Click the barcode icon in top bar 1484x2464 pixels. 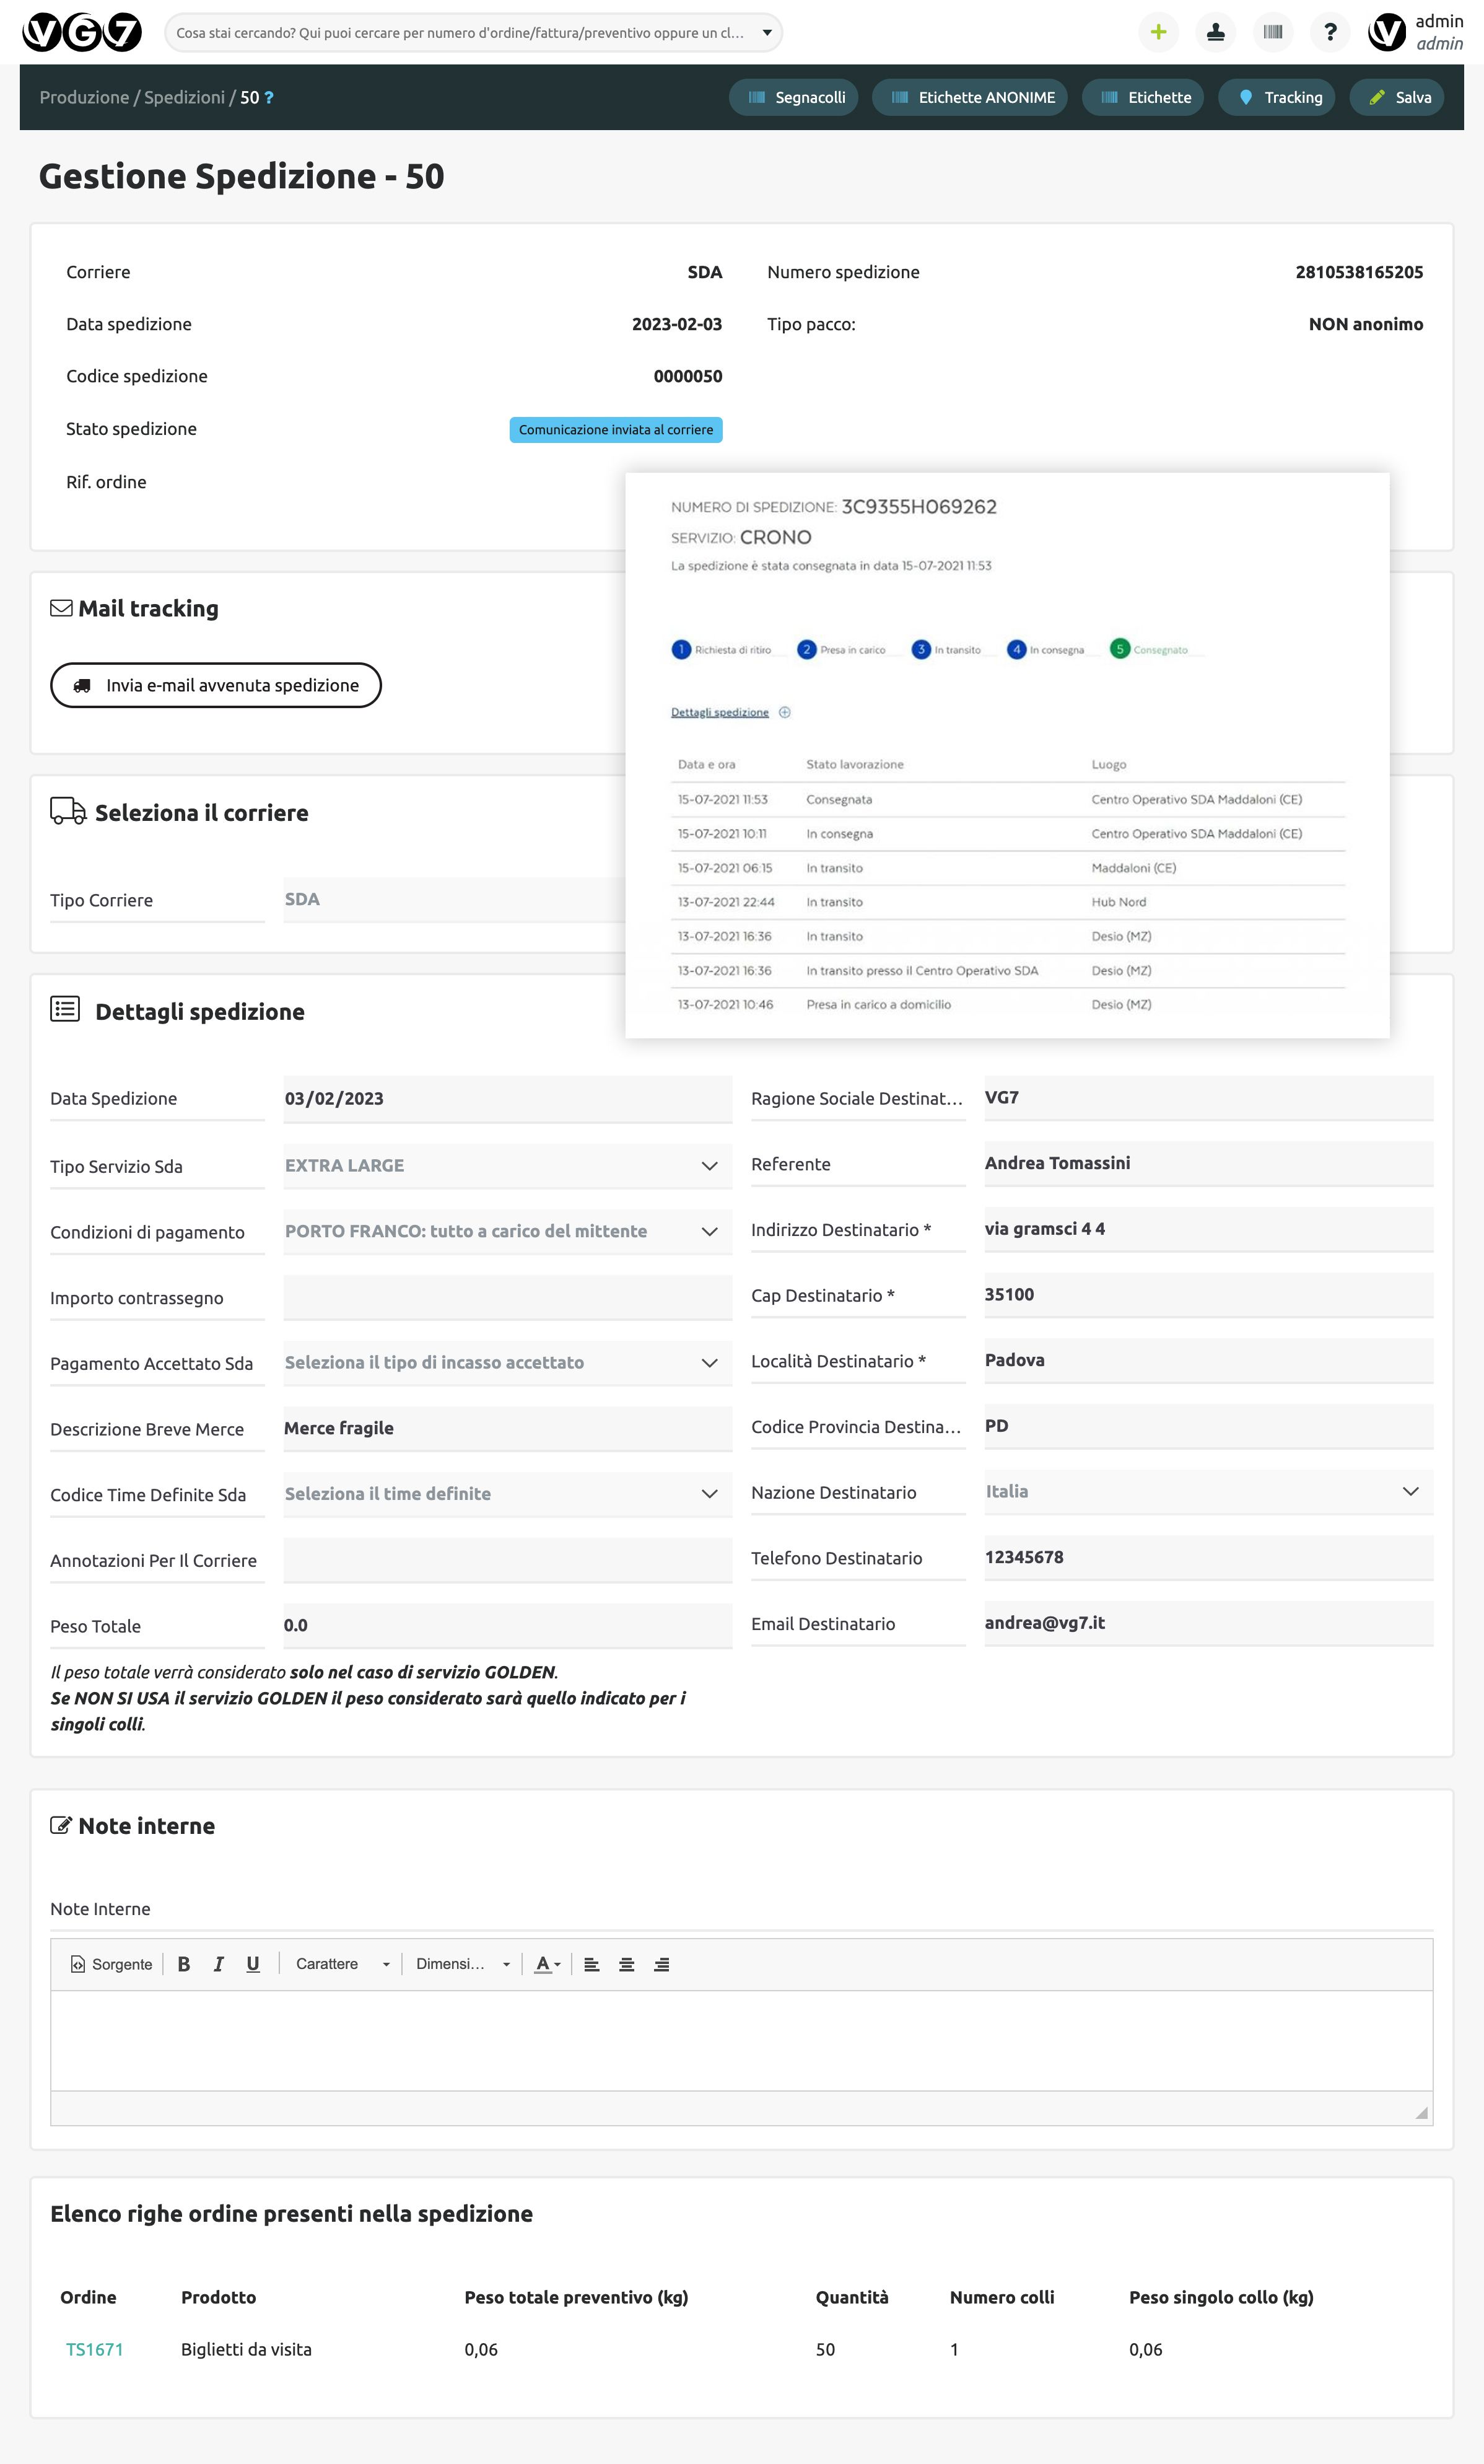1272,32
